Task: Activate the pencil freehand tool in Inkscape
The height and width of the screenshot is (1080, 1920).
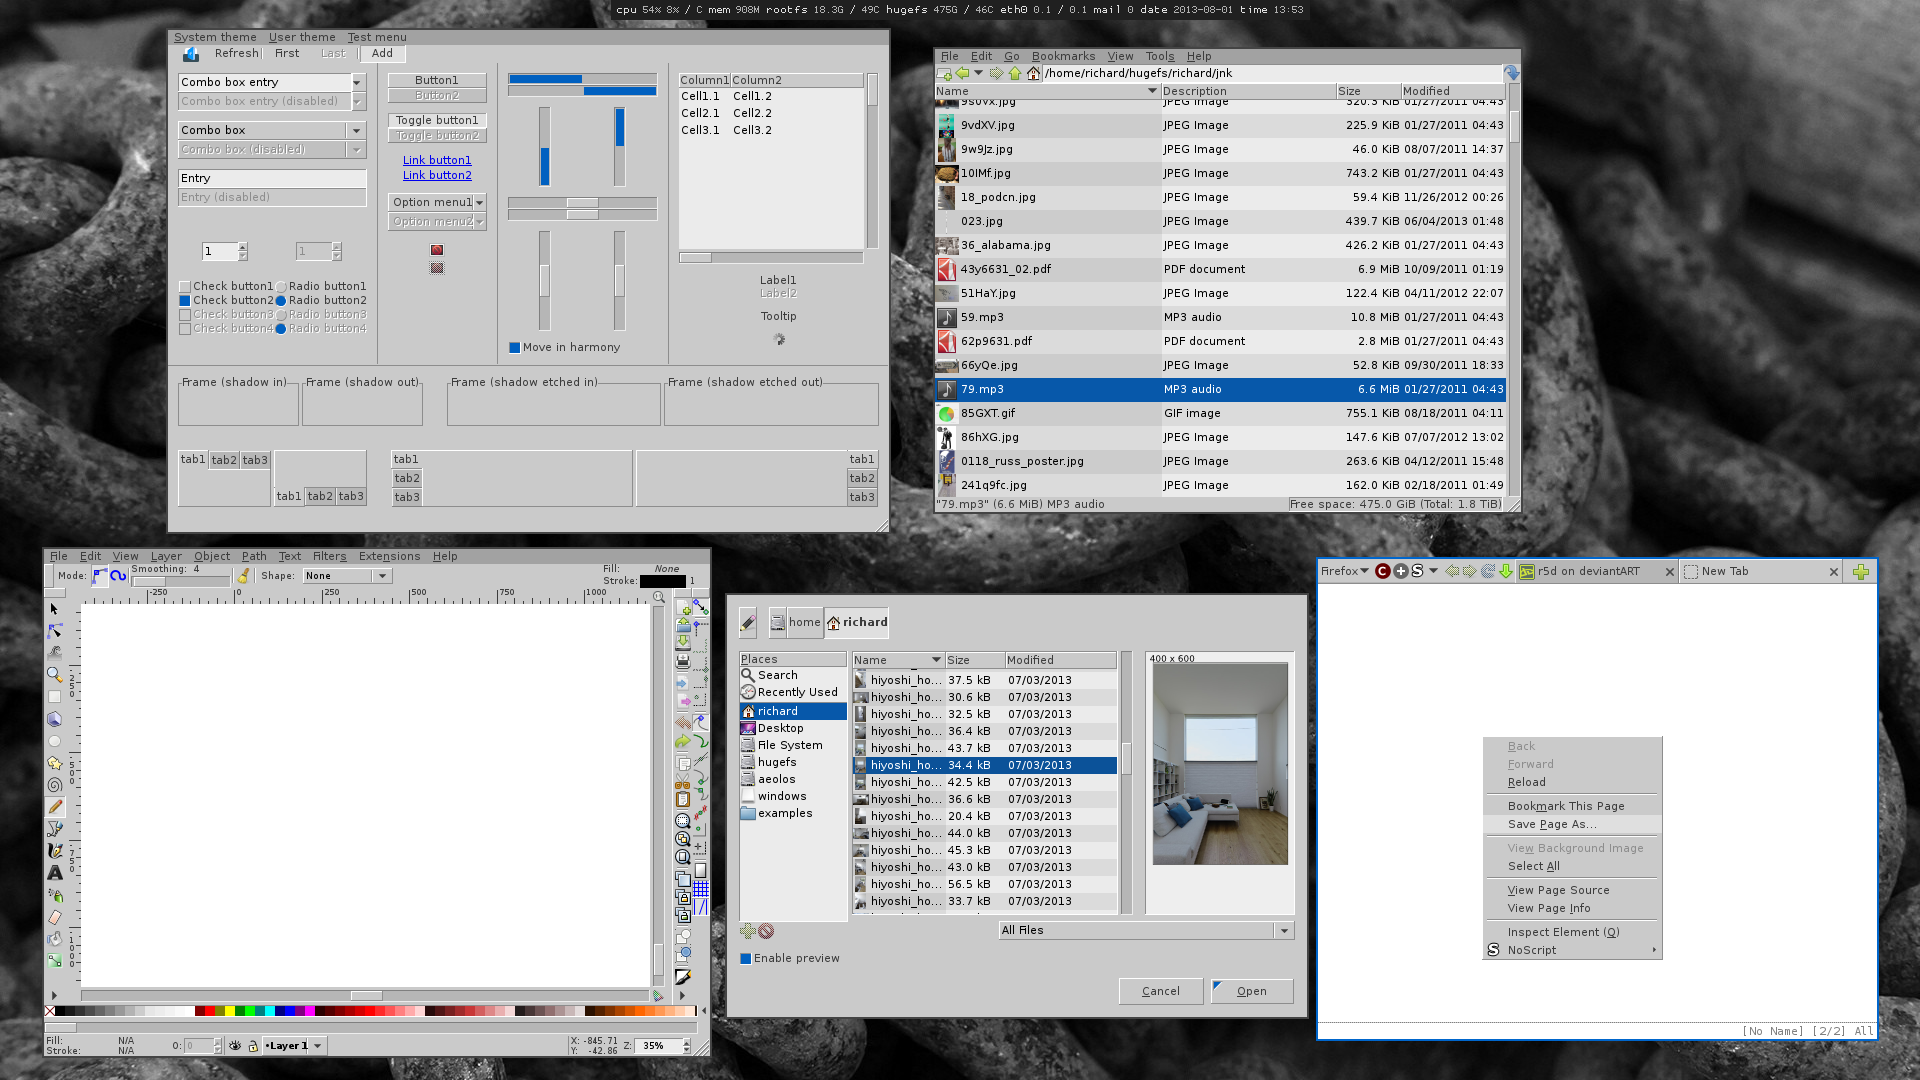Action: click(x=54, y=807)
